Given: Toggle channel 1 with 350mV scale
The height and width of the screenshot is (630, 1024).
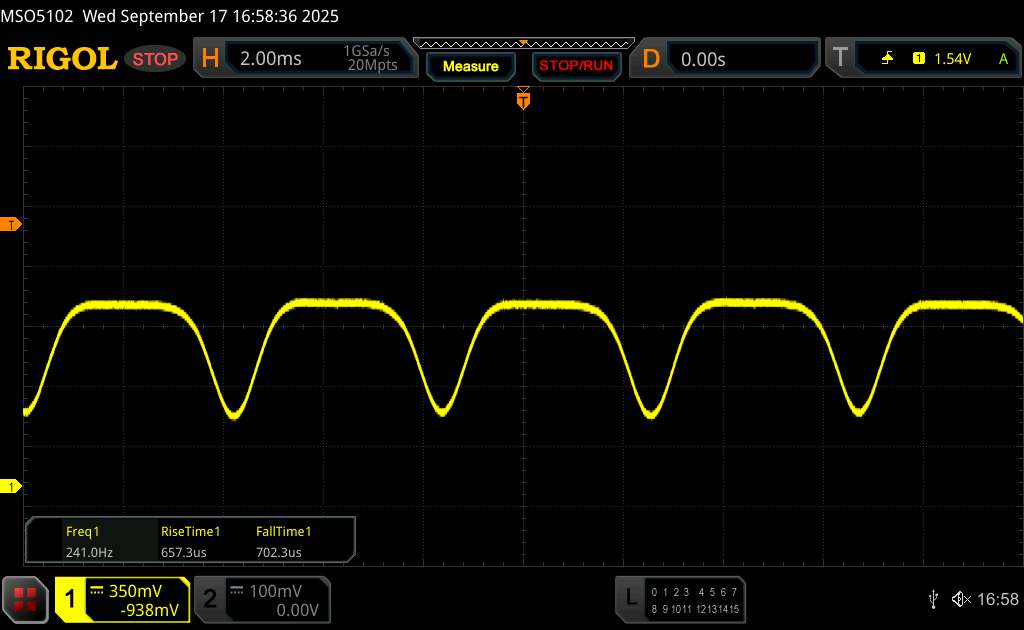Looking at the screenshot, I should 122,599.
